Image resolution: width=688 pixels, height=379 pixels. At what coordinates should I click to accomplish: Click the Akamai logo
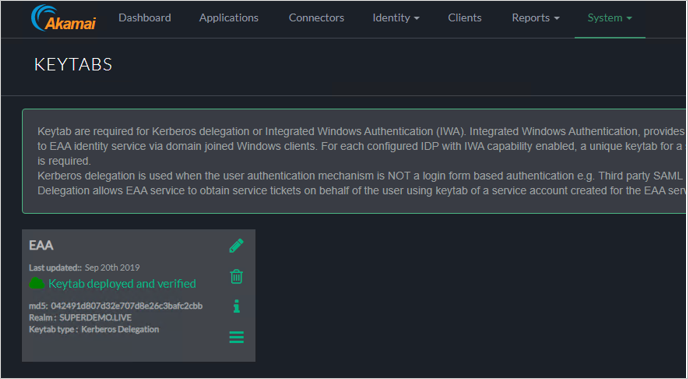point(64,18)
